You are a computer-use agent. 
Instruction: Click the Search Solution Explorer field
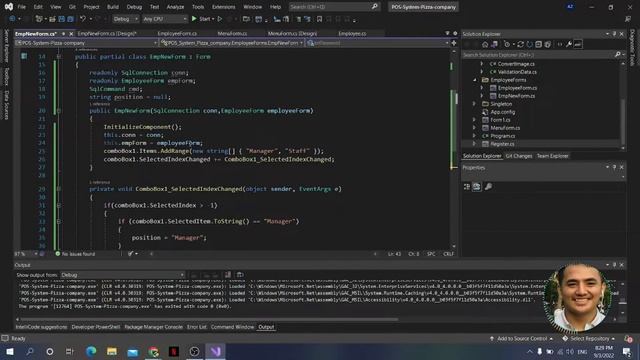click(x=538, y=55)
